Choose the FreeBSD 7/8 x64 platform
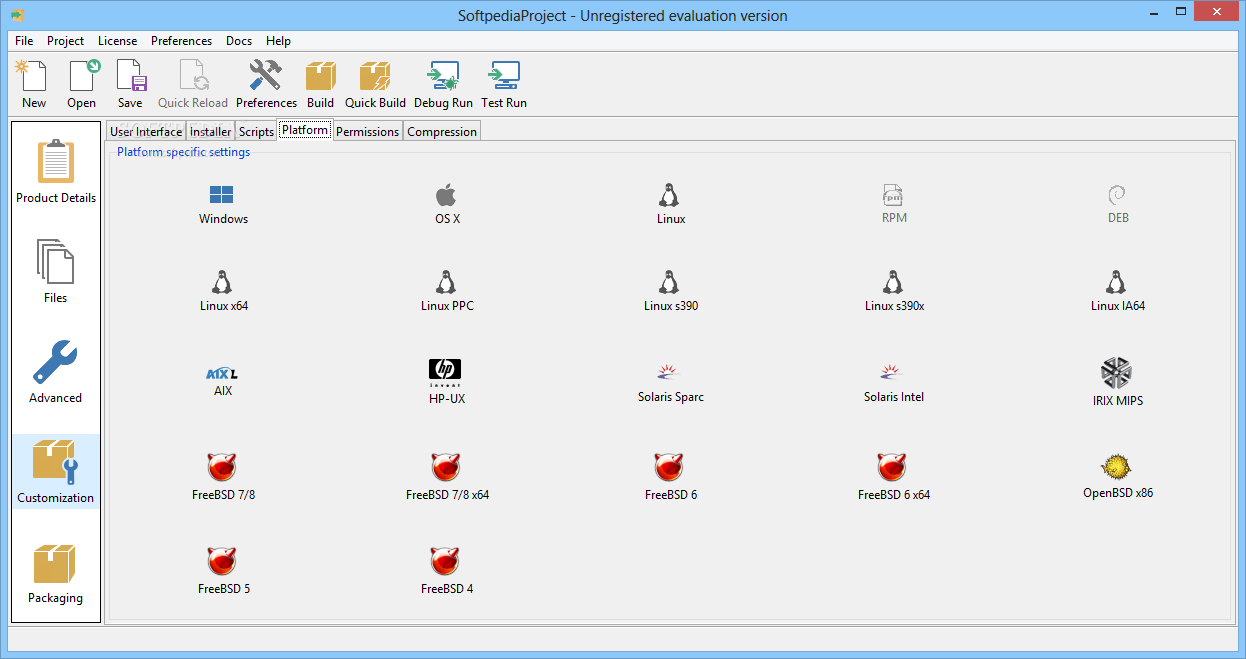This screenshot has height=659, width=1246. pyautogui.click(x=447, y=477)
